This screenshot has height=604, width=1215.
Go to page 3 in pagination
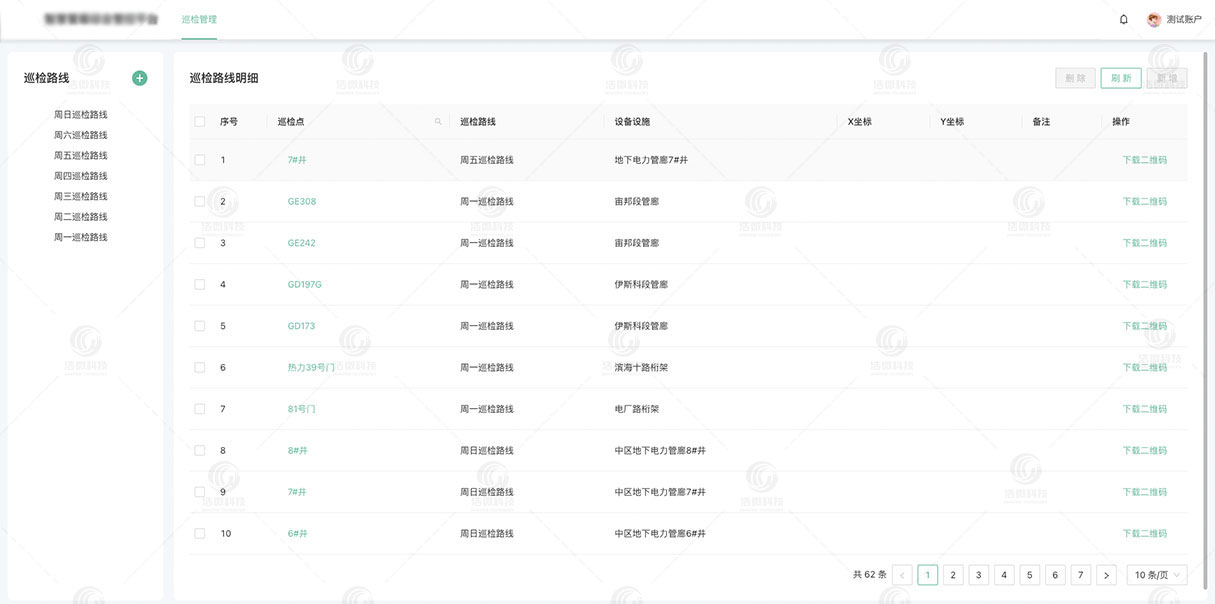click(979, 575)
